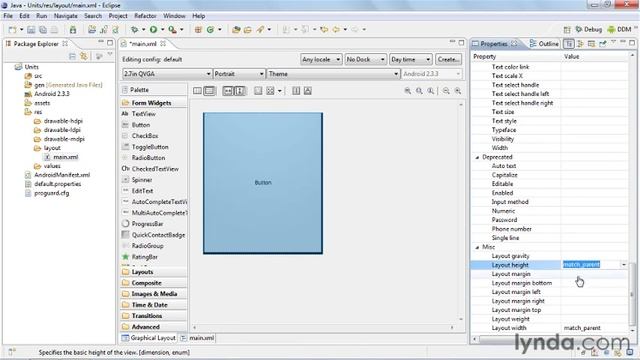Click the rightmost Zoom in magnifier in canvas
Image resolution: width=640 pixels, height=360 pixels.
coord(458,91)
